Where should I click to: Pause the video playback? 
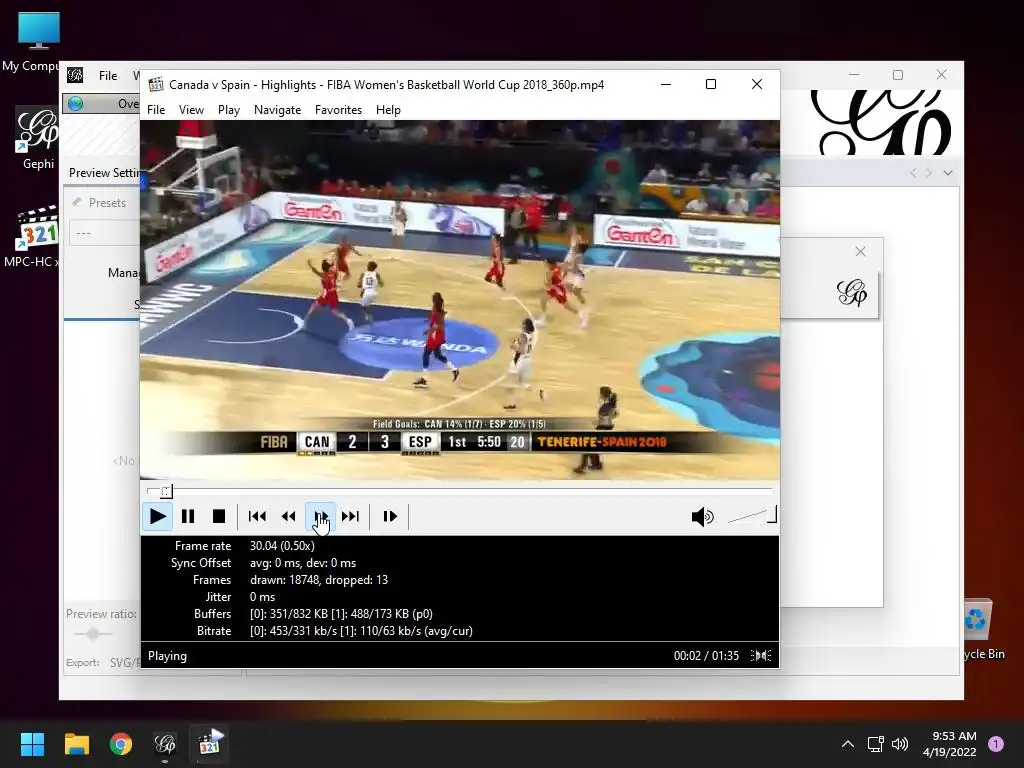pos(188,517)
